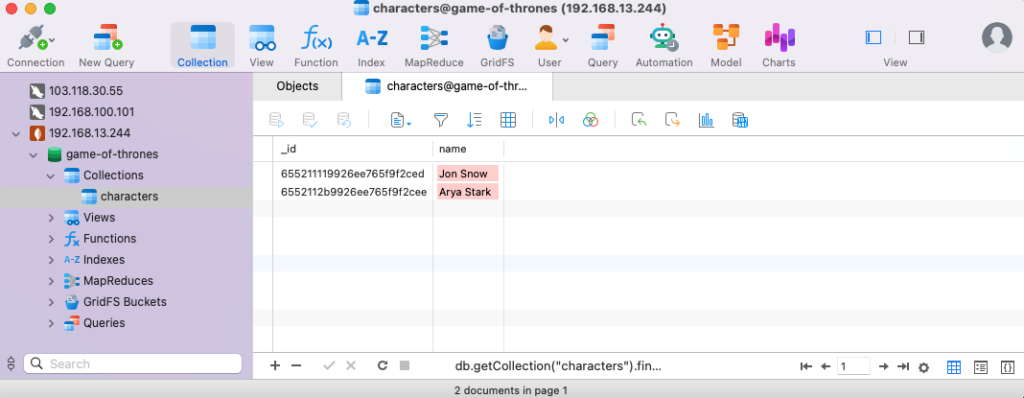Click the commit transaction icon
This screenshot has height=398, width=1024.
coord(309,120)
